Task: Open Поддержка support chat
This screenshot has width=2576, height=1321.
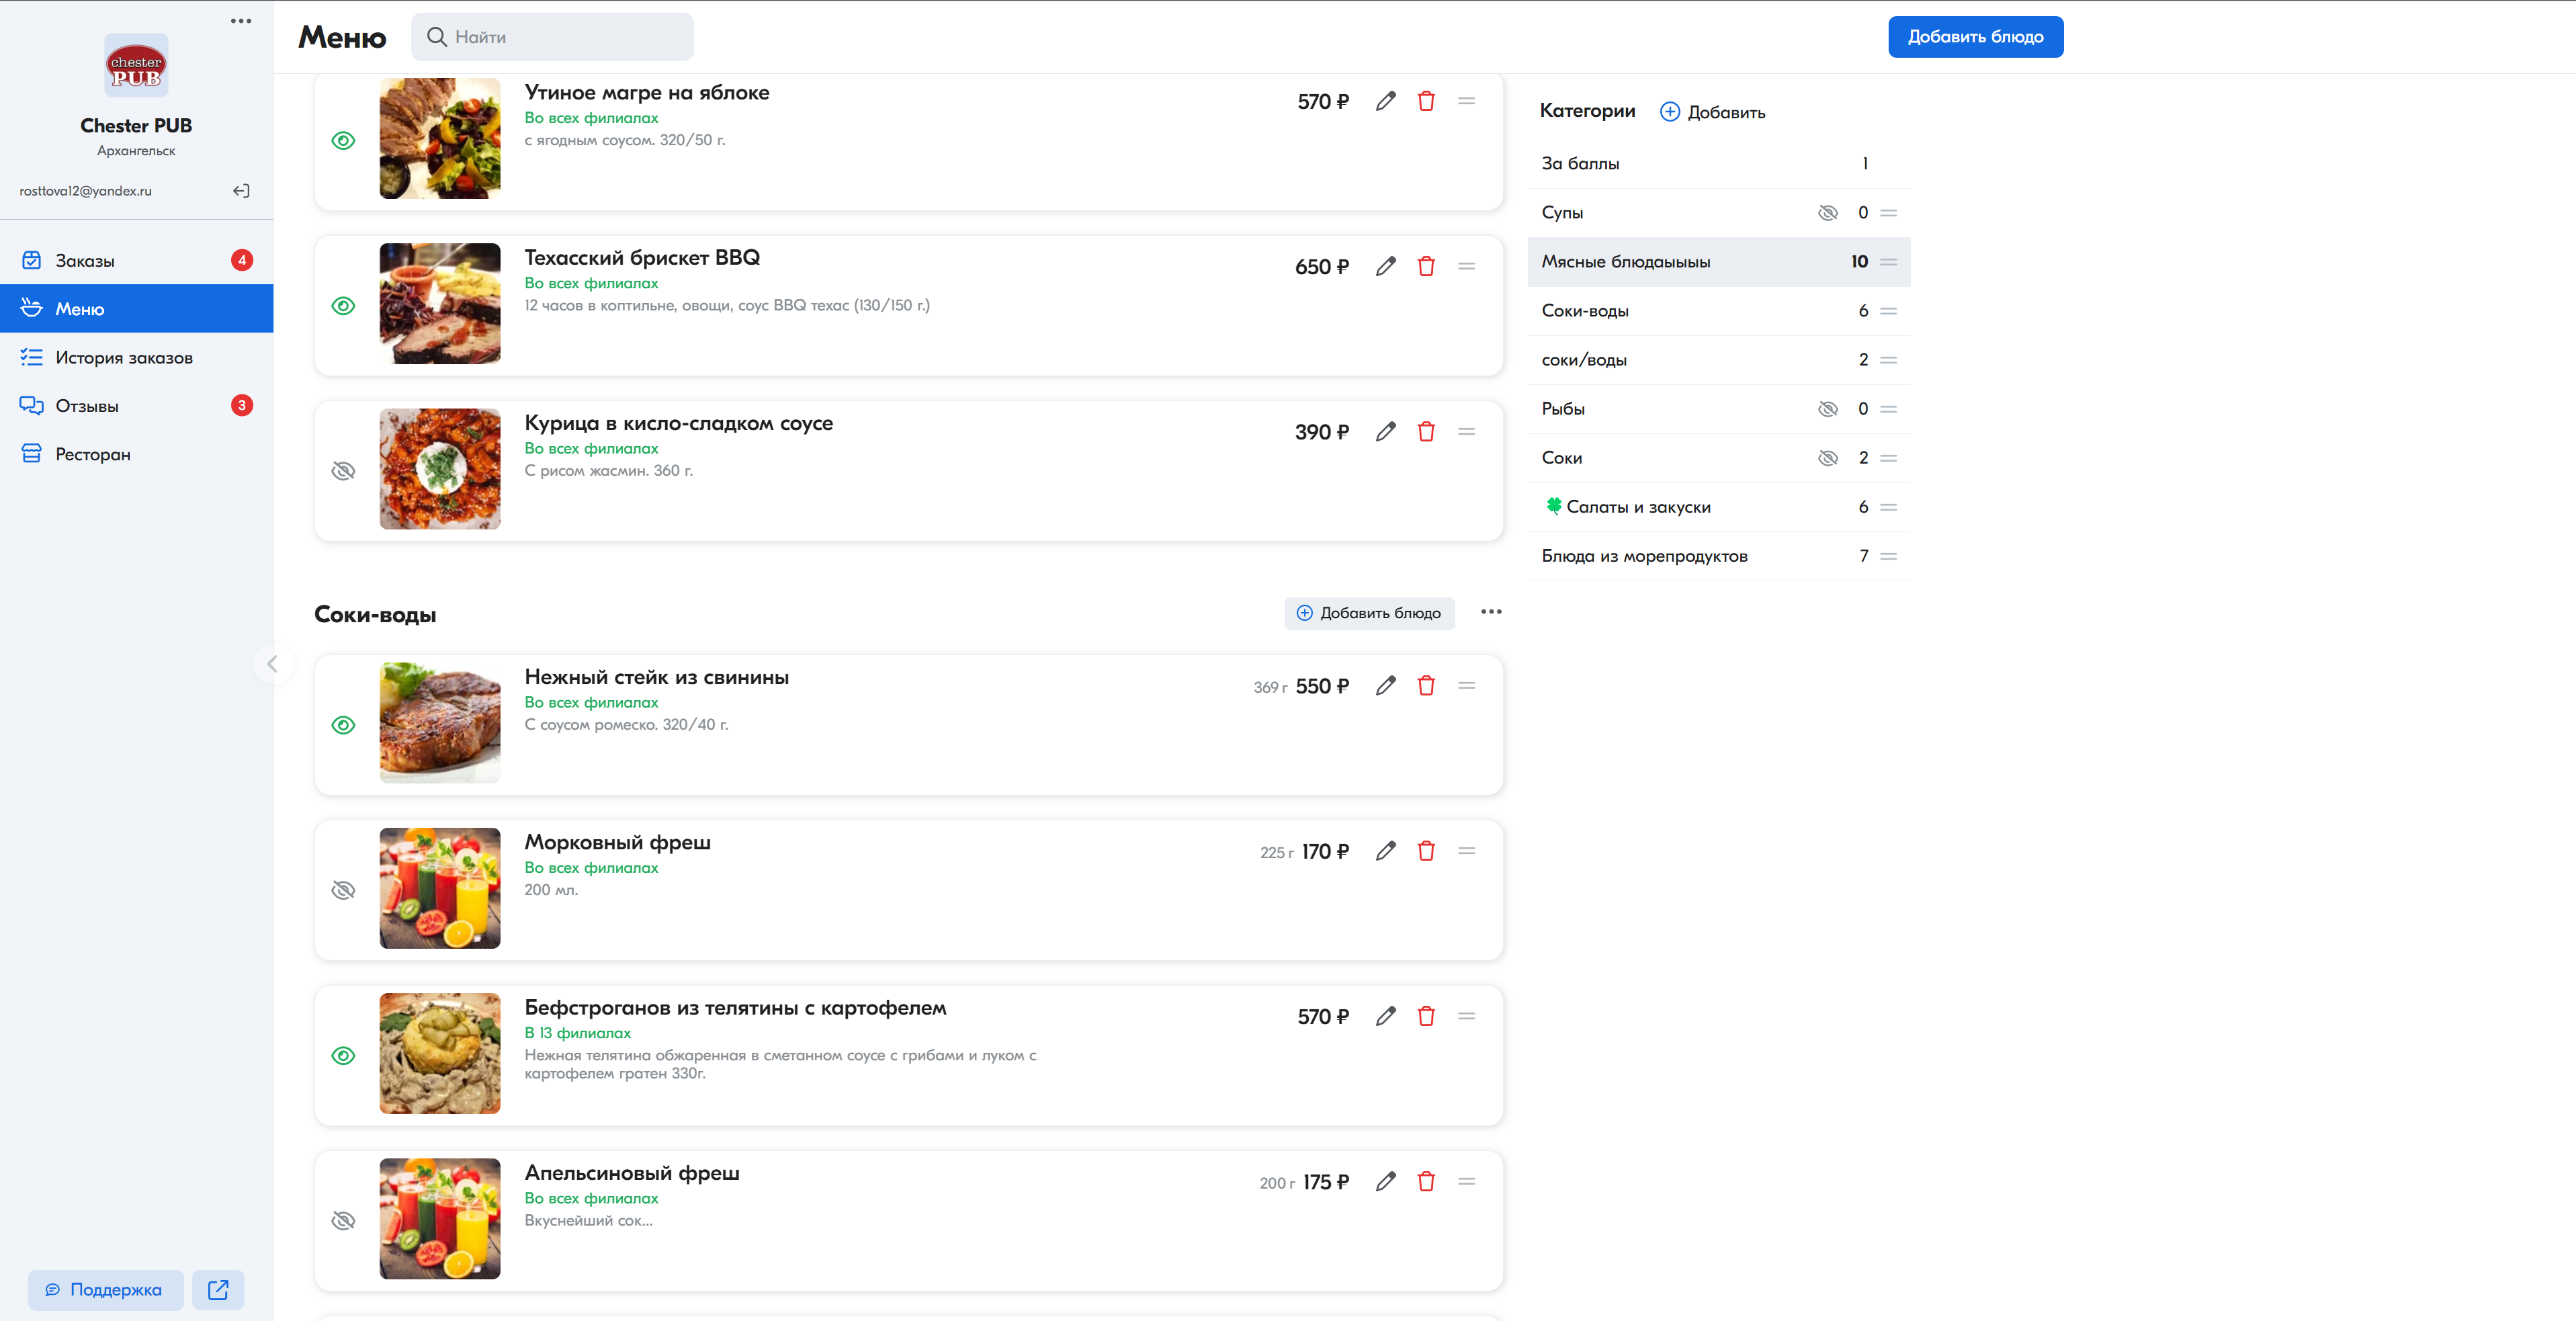Action: (105, 1289)
